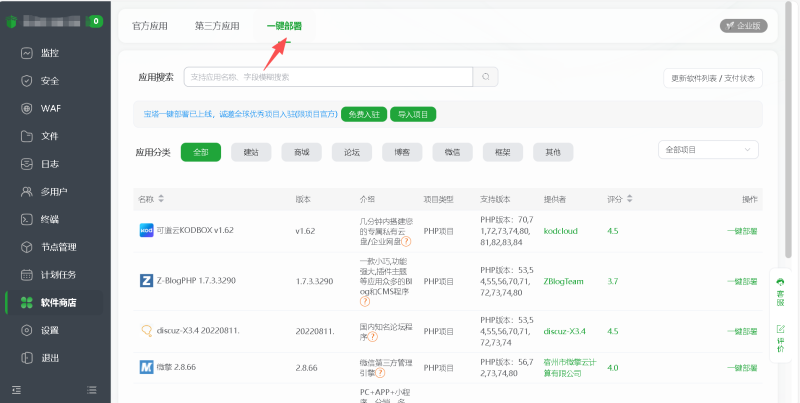Click the magnifier search icon button

click(x=485, y=76)
